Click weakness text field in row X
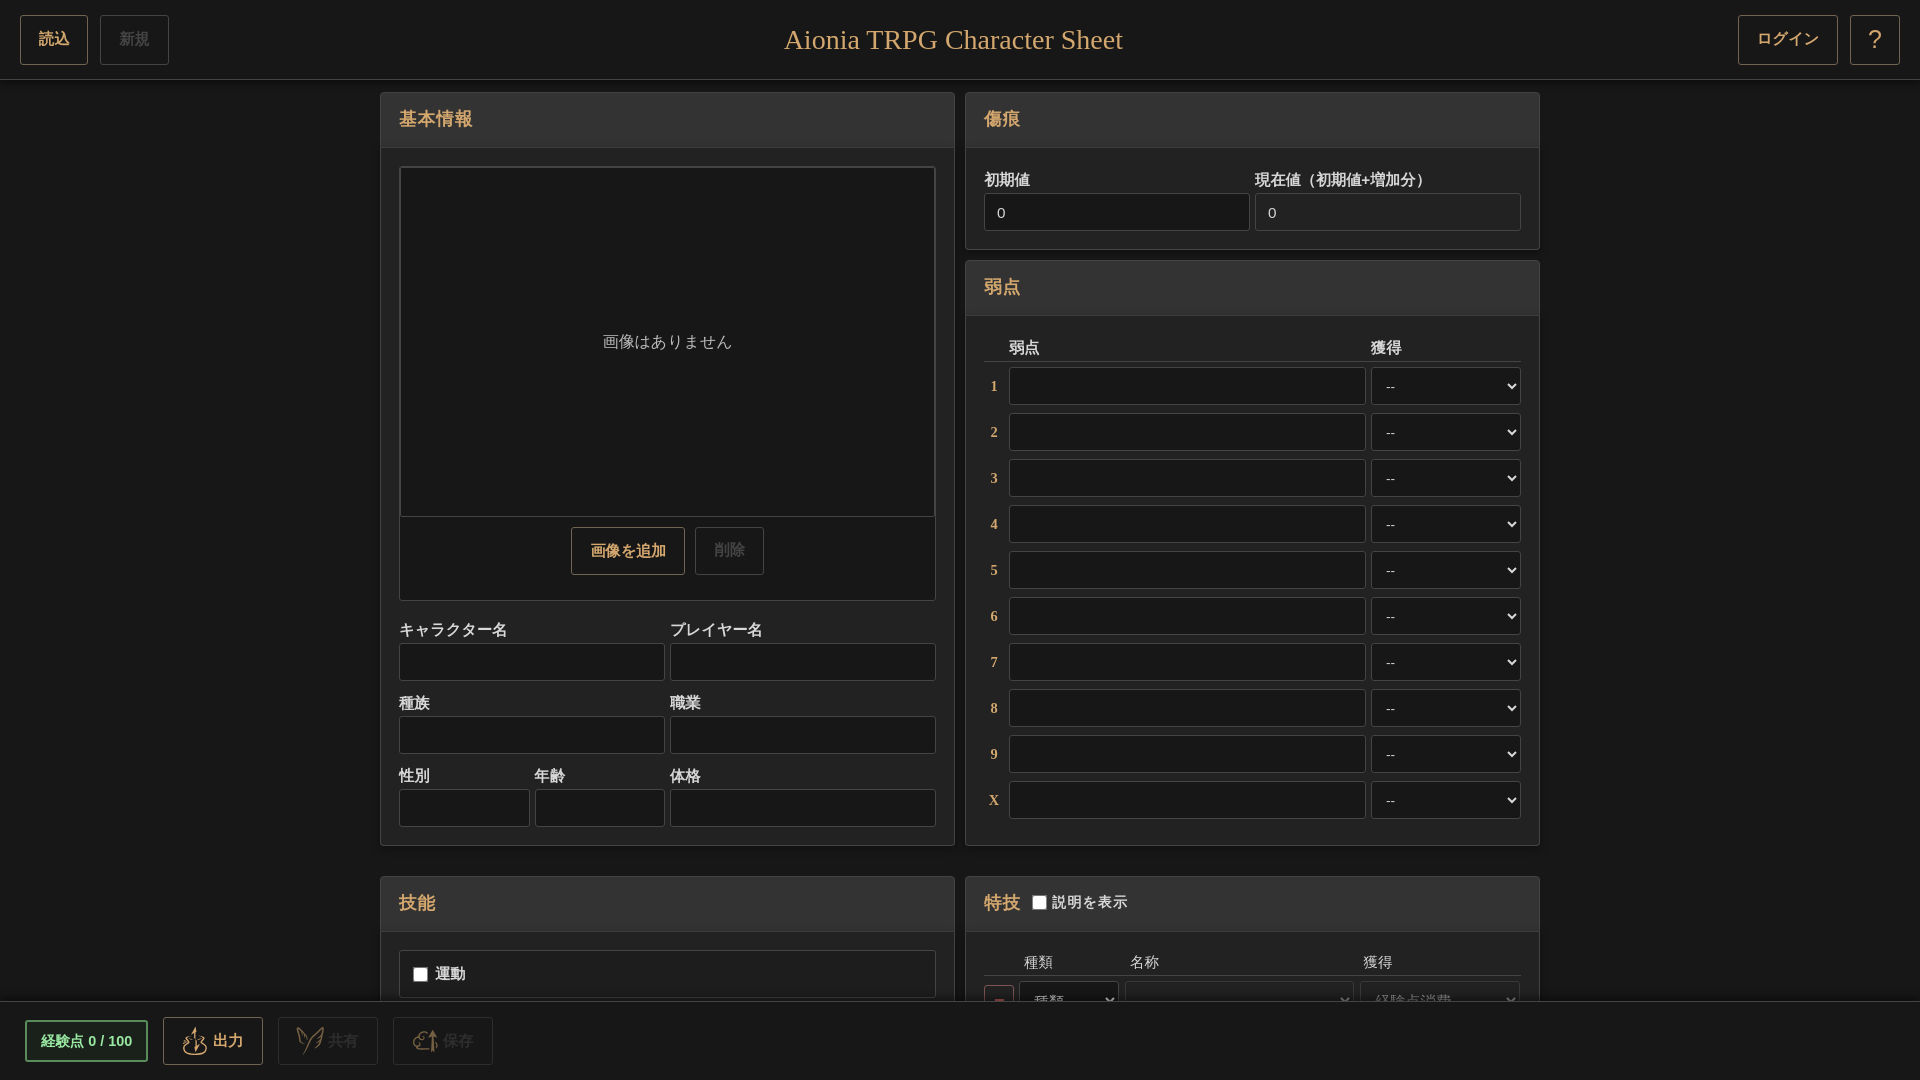 1187,800
